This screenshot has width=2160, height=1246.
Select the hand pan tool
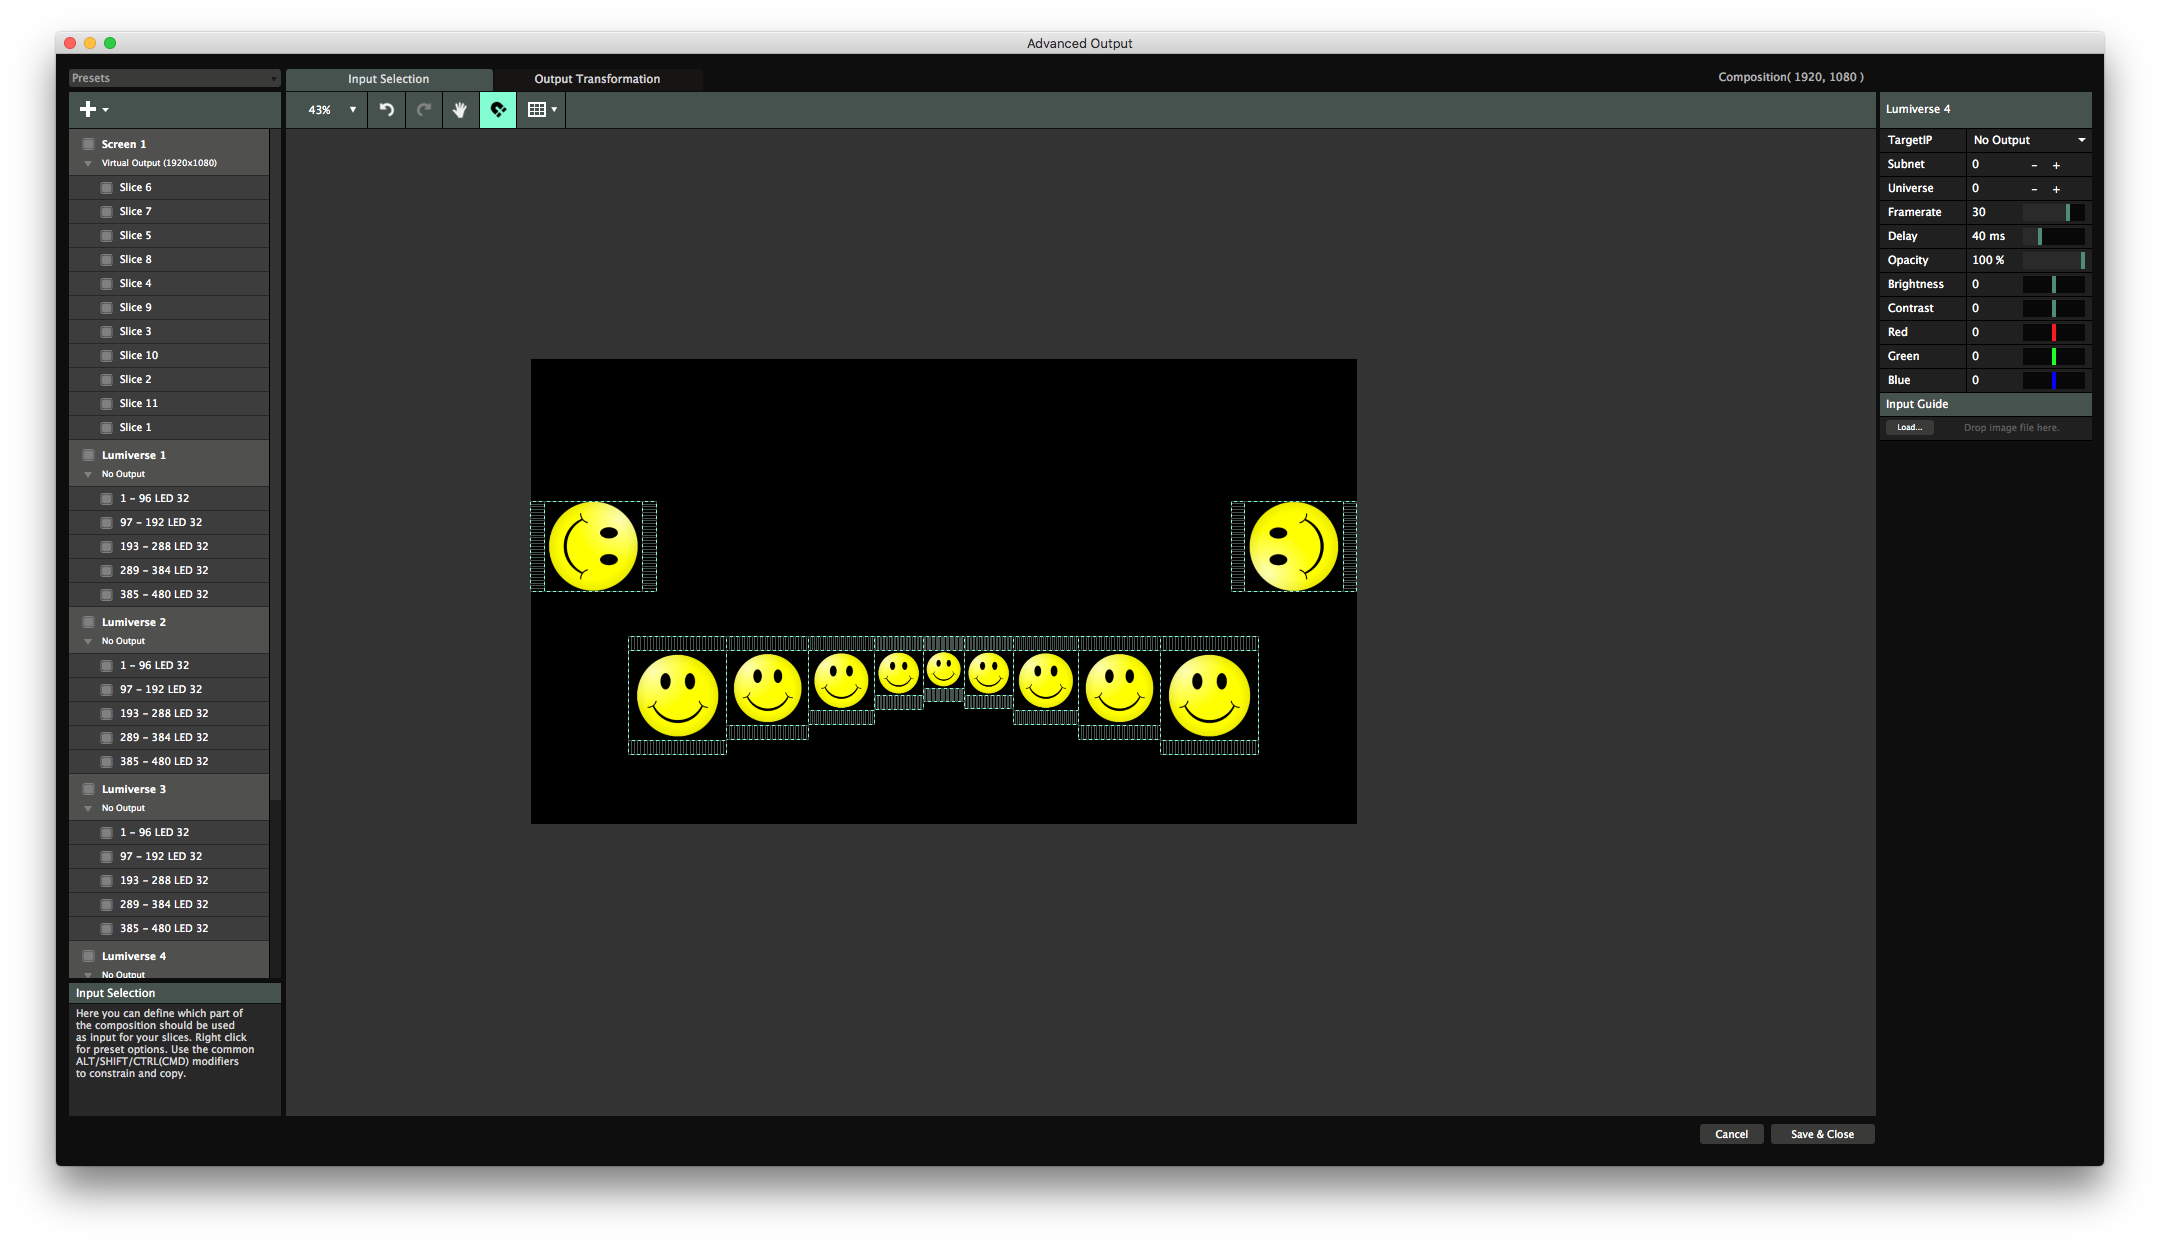click(460, 110)
